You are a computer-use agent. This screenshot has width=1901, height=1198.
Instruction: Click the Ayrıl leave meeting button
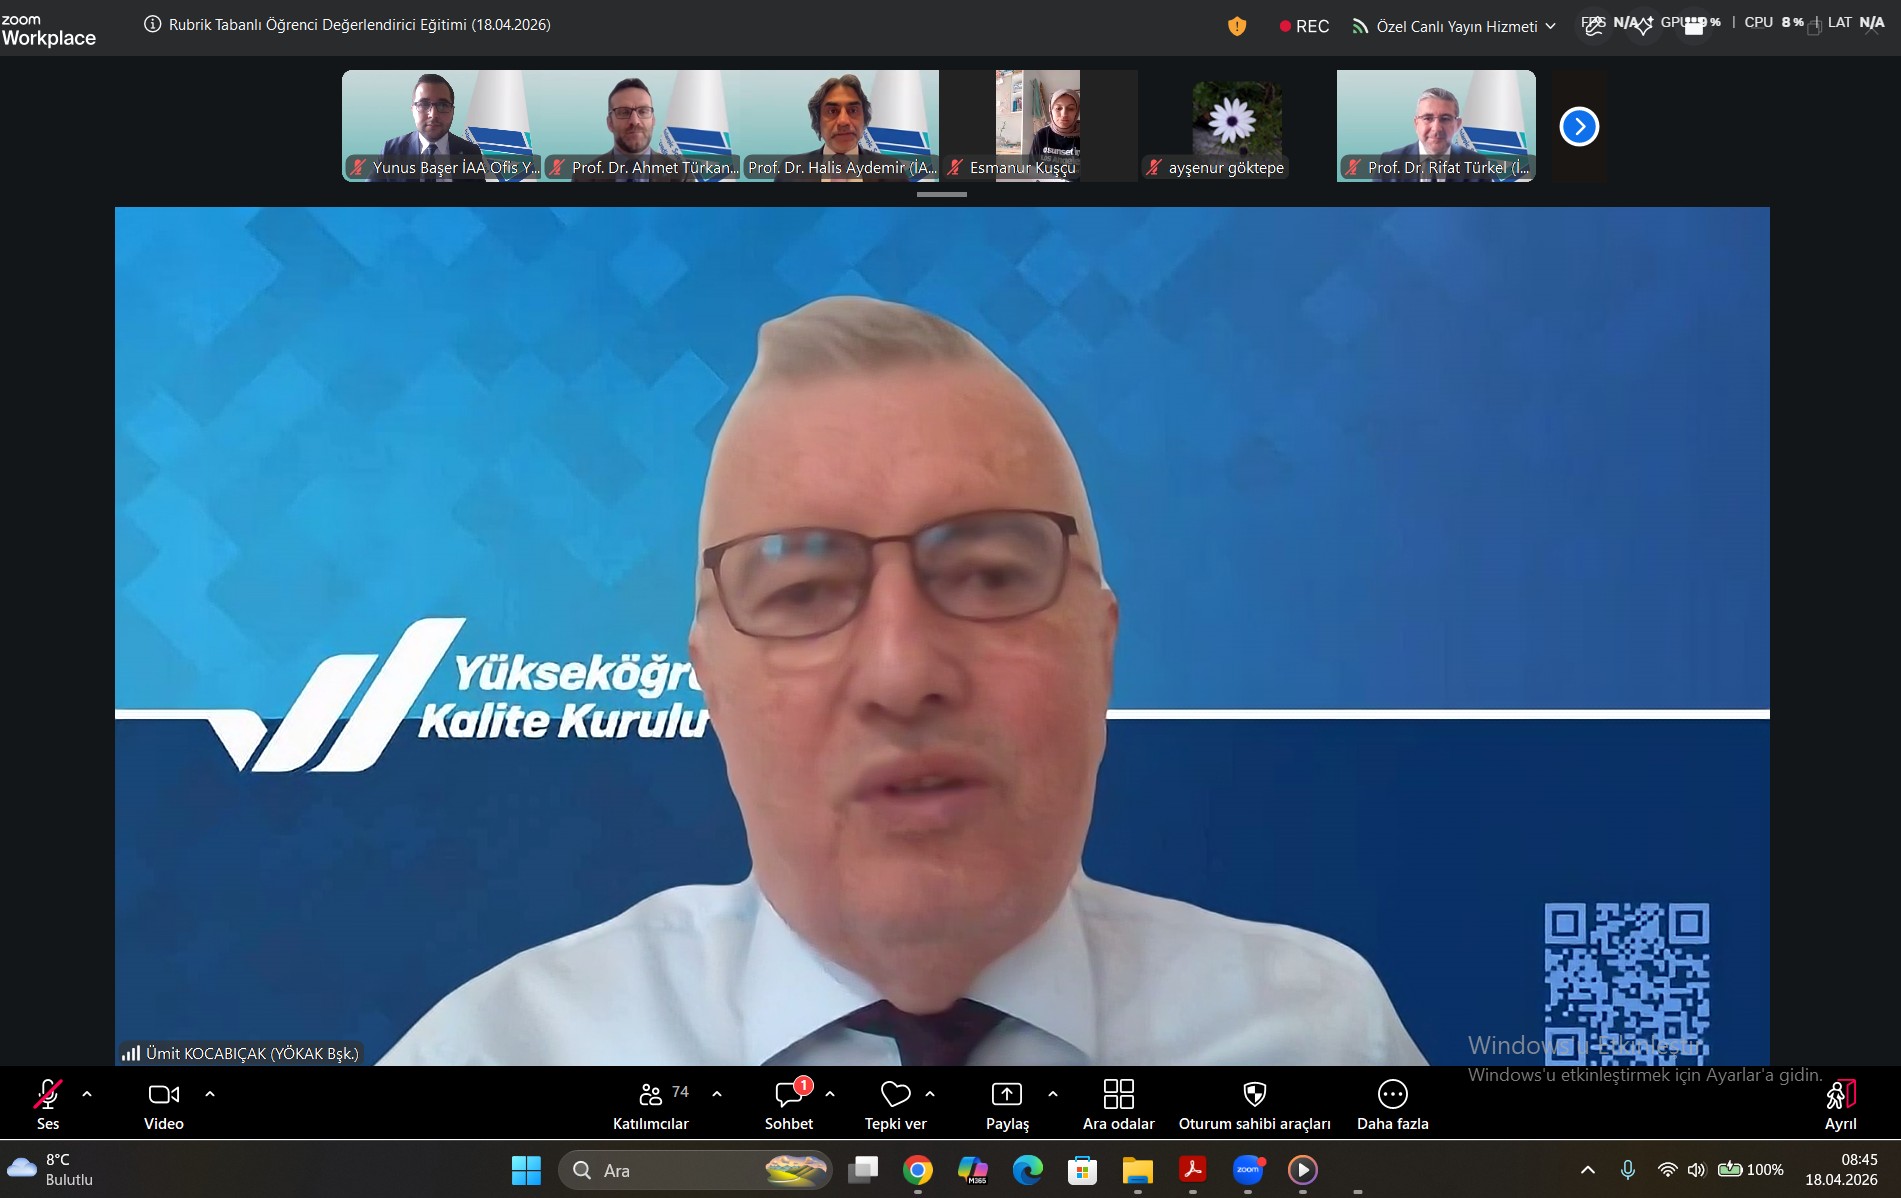pos(1840,1105)
